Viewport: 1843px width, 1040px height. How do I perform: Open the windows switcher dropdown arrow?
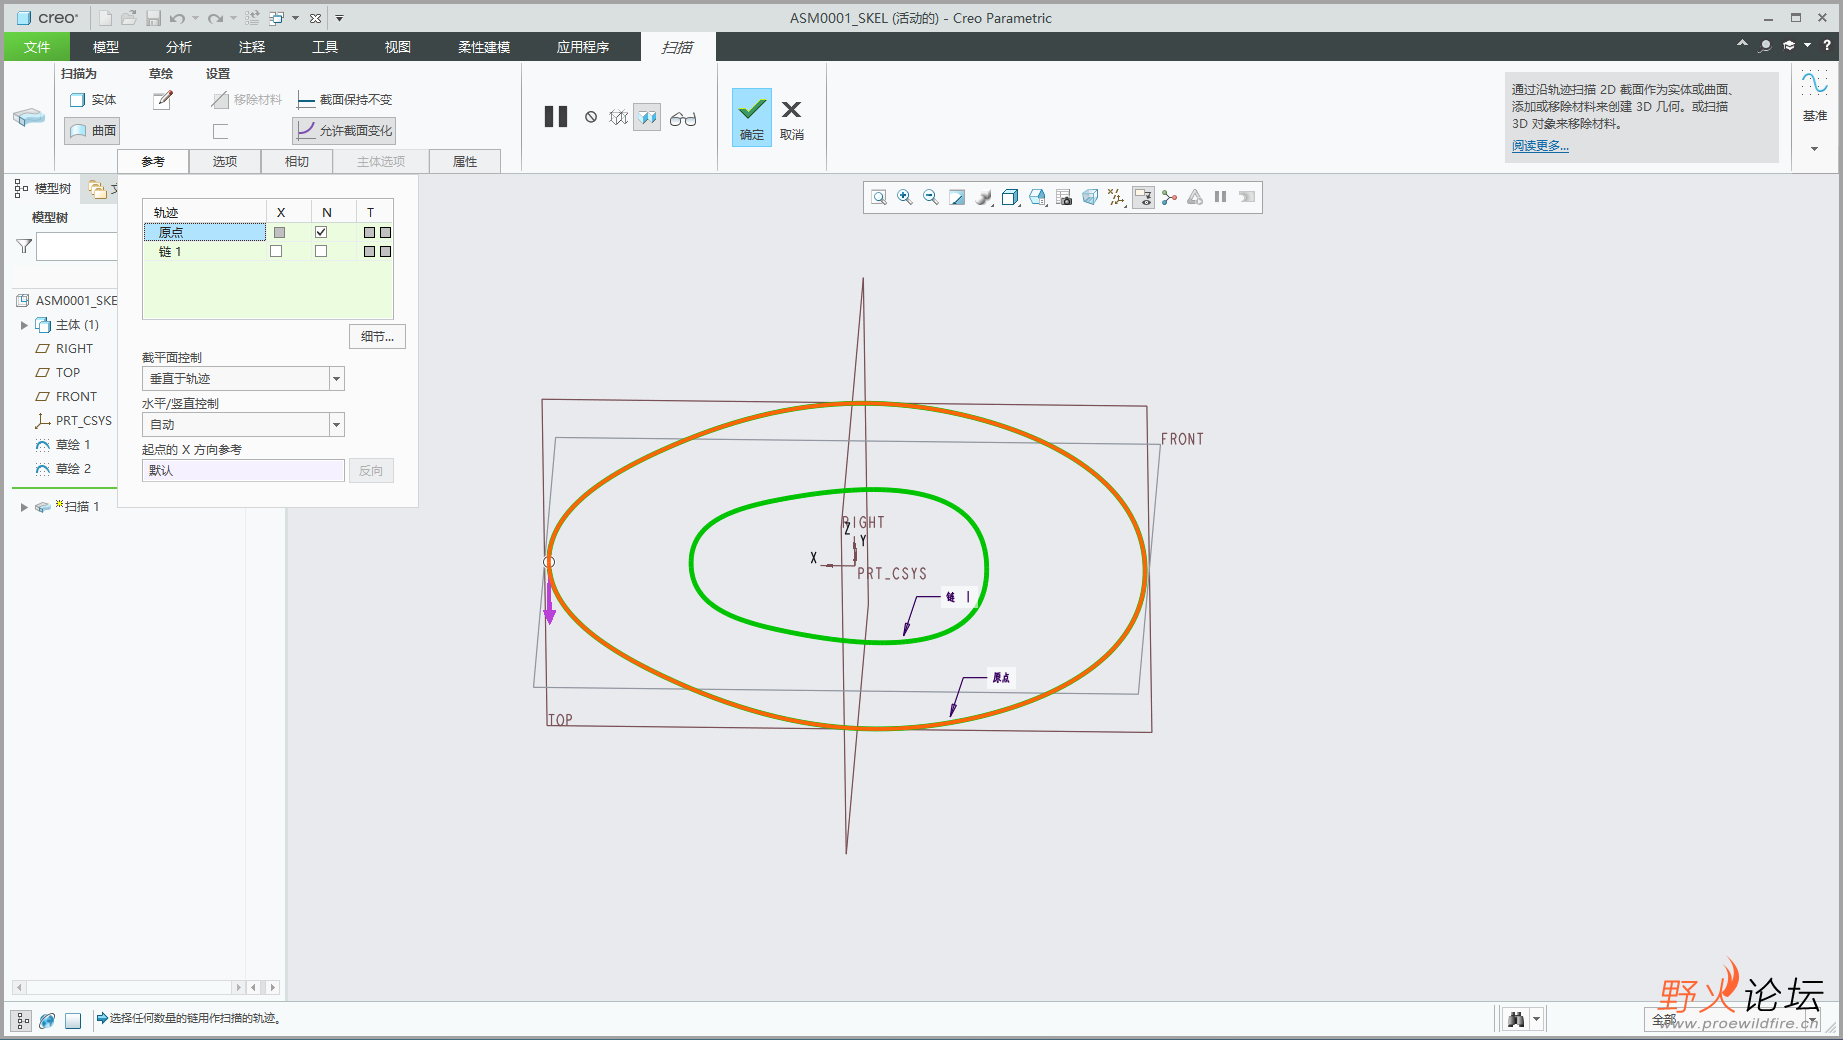(x=296, y=18)
